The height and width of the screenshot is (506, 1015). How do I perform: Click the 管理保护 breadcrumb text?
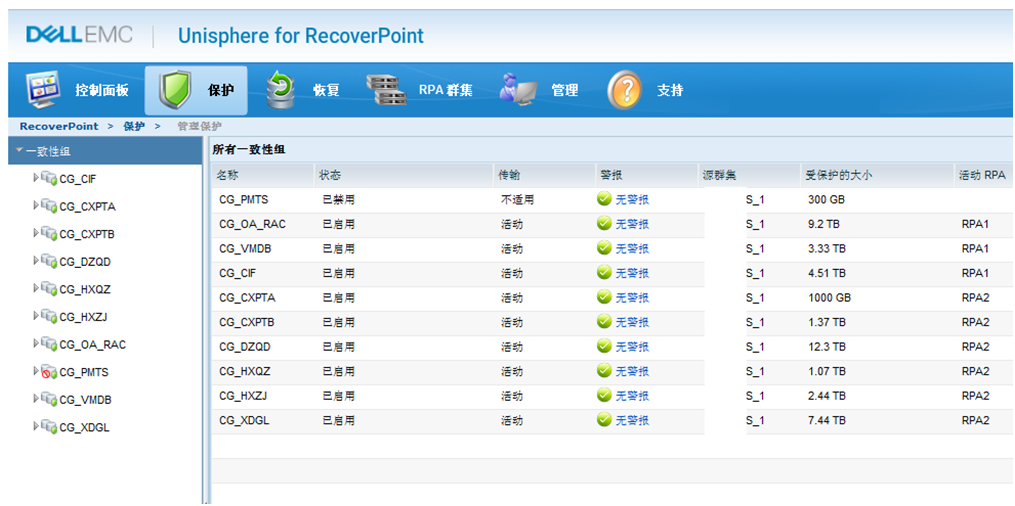point(199,126)
